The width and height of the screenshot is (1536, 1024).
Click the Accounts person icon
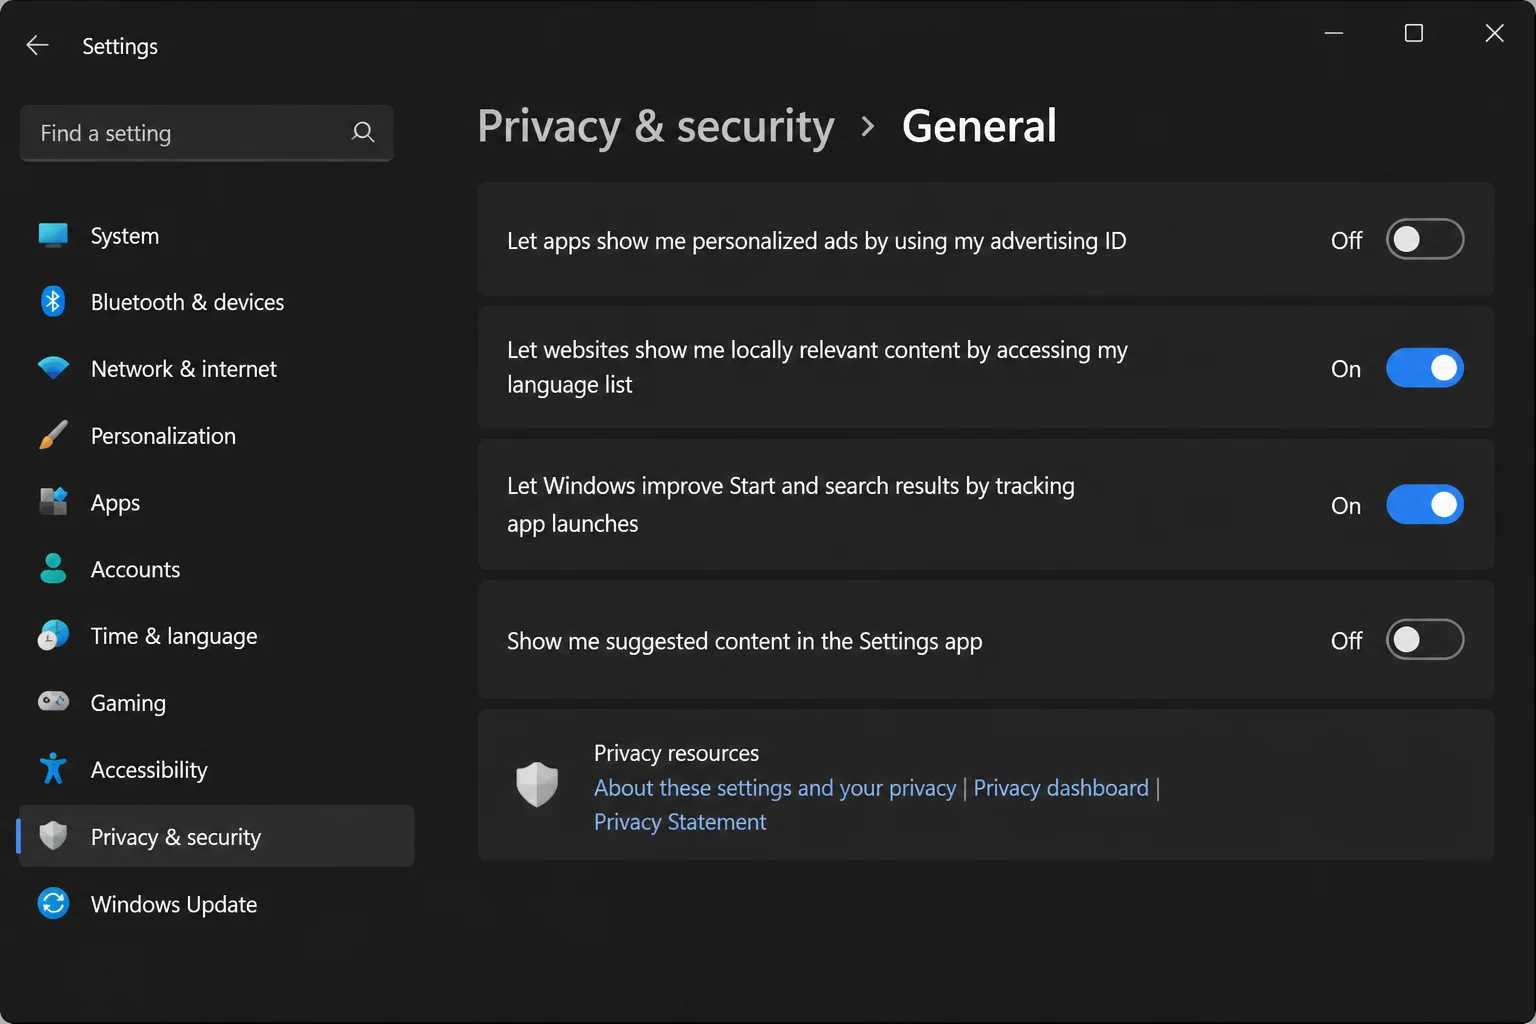(53, 568)
